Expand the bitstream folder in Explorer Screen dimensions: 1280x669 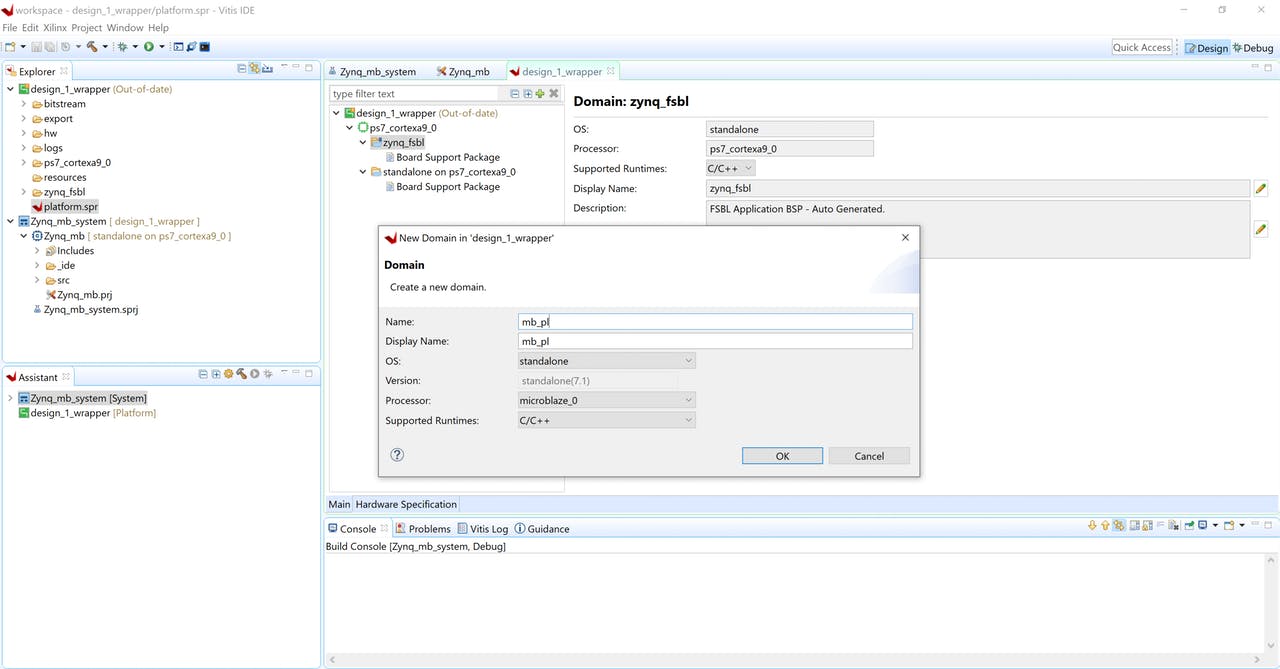pyautogui.click(x=24, y=104)
